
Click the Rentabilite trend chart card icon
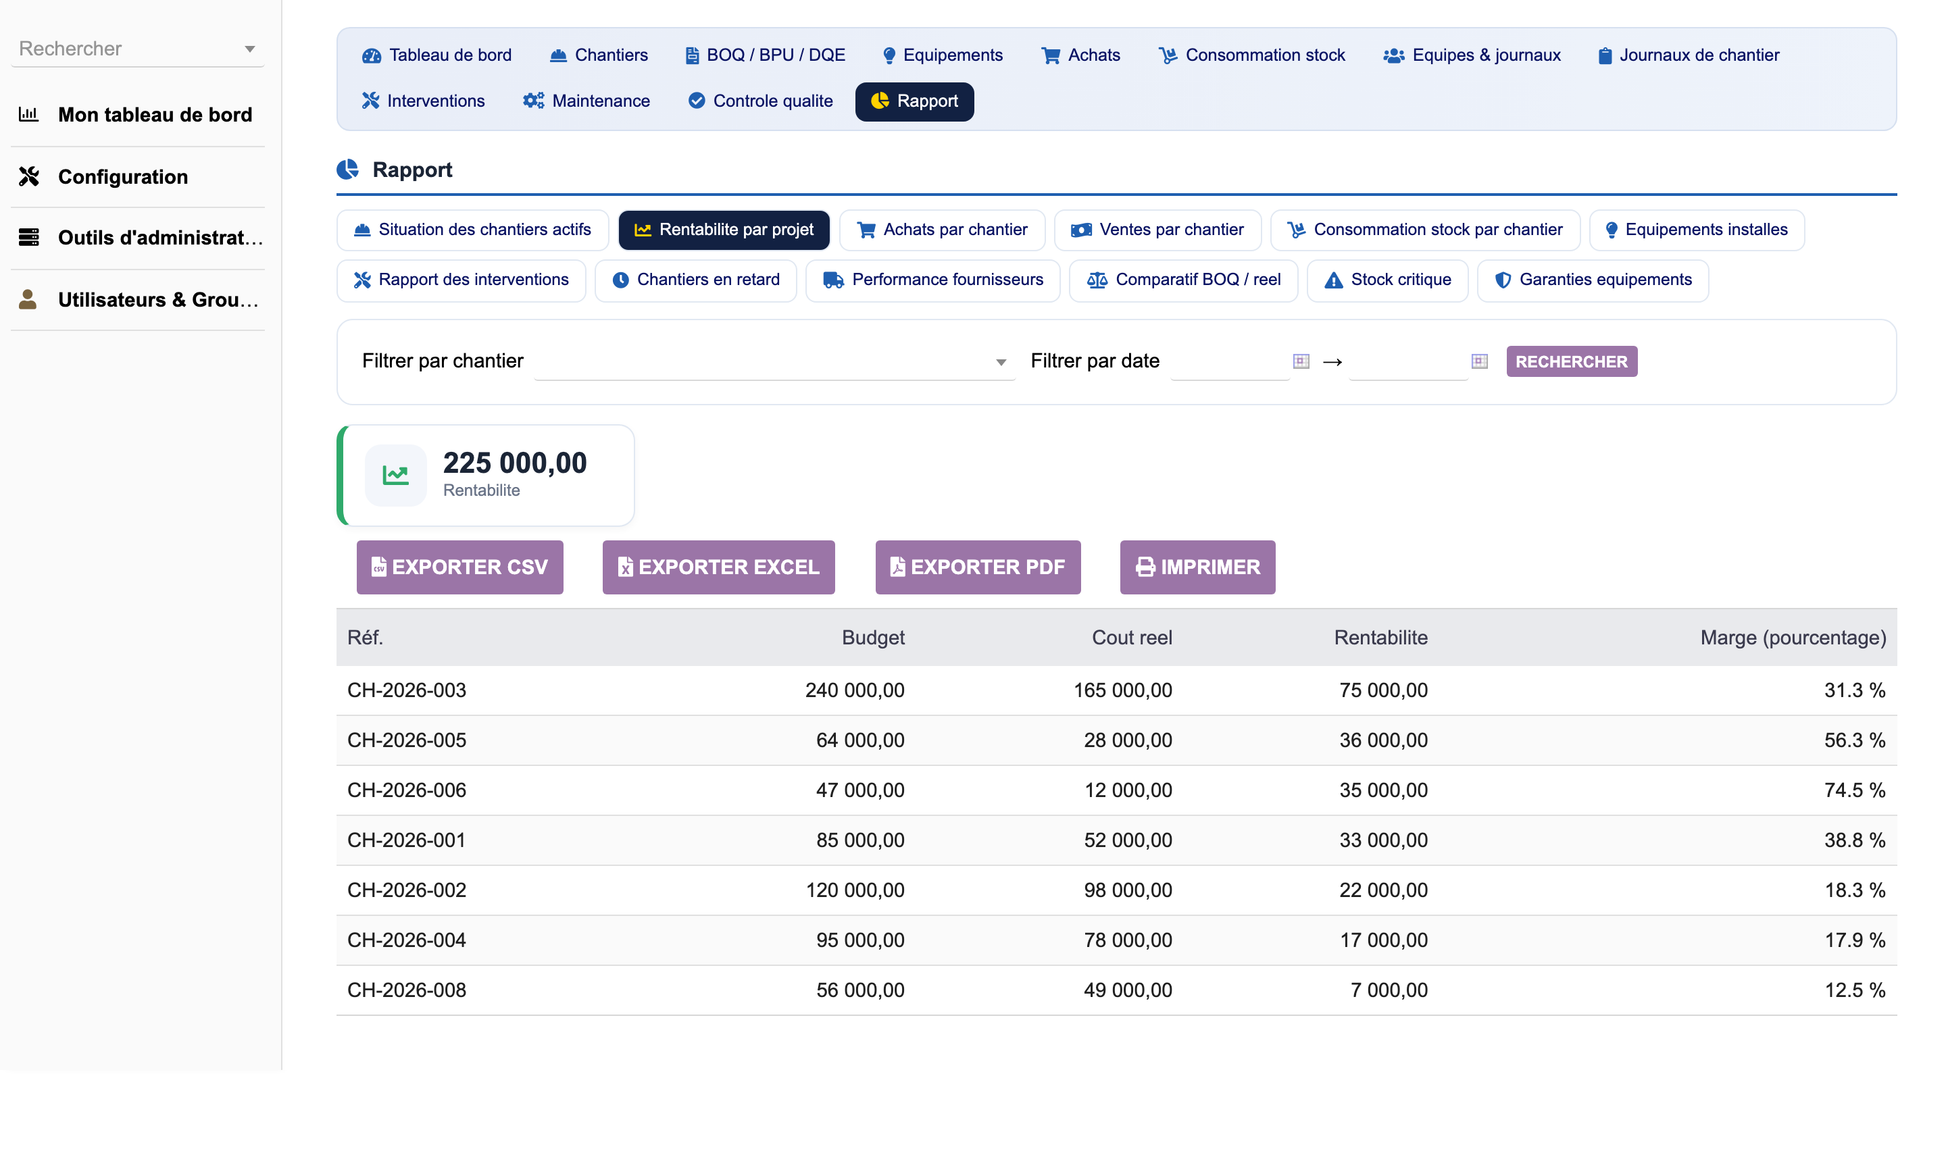click(396, 476)
